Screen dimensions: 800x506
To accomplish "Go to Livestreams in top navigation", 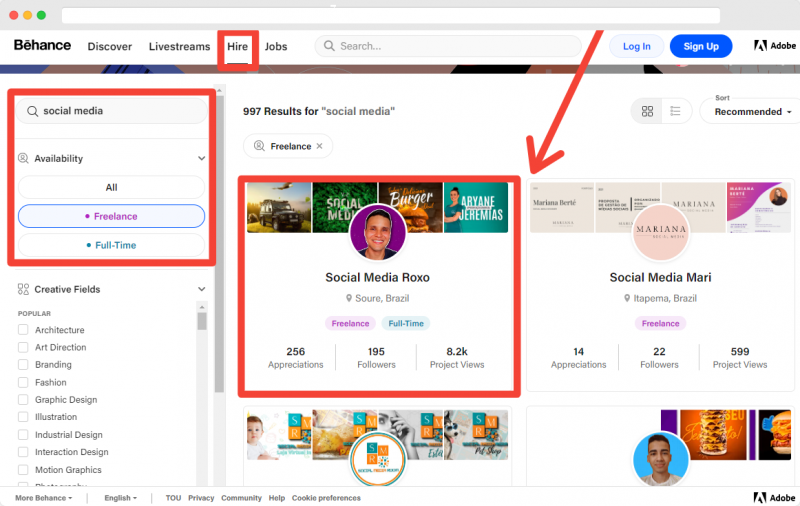I will 180,46.
